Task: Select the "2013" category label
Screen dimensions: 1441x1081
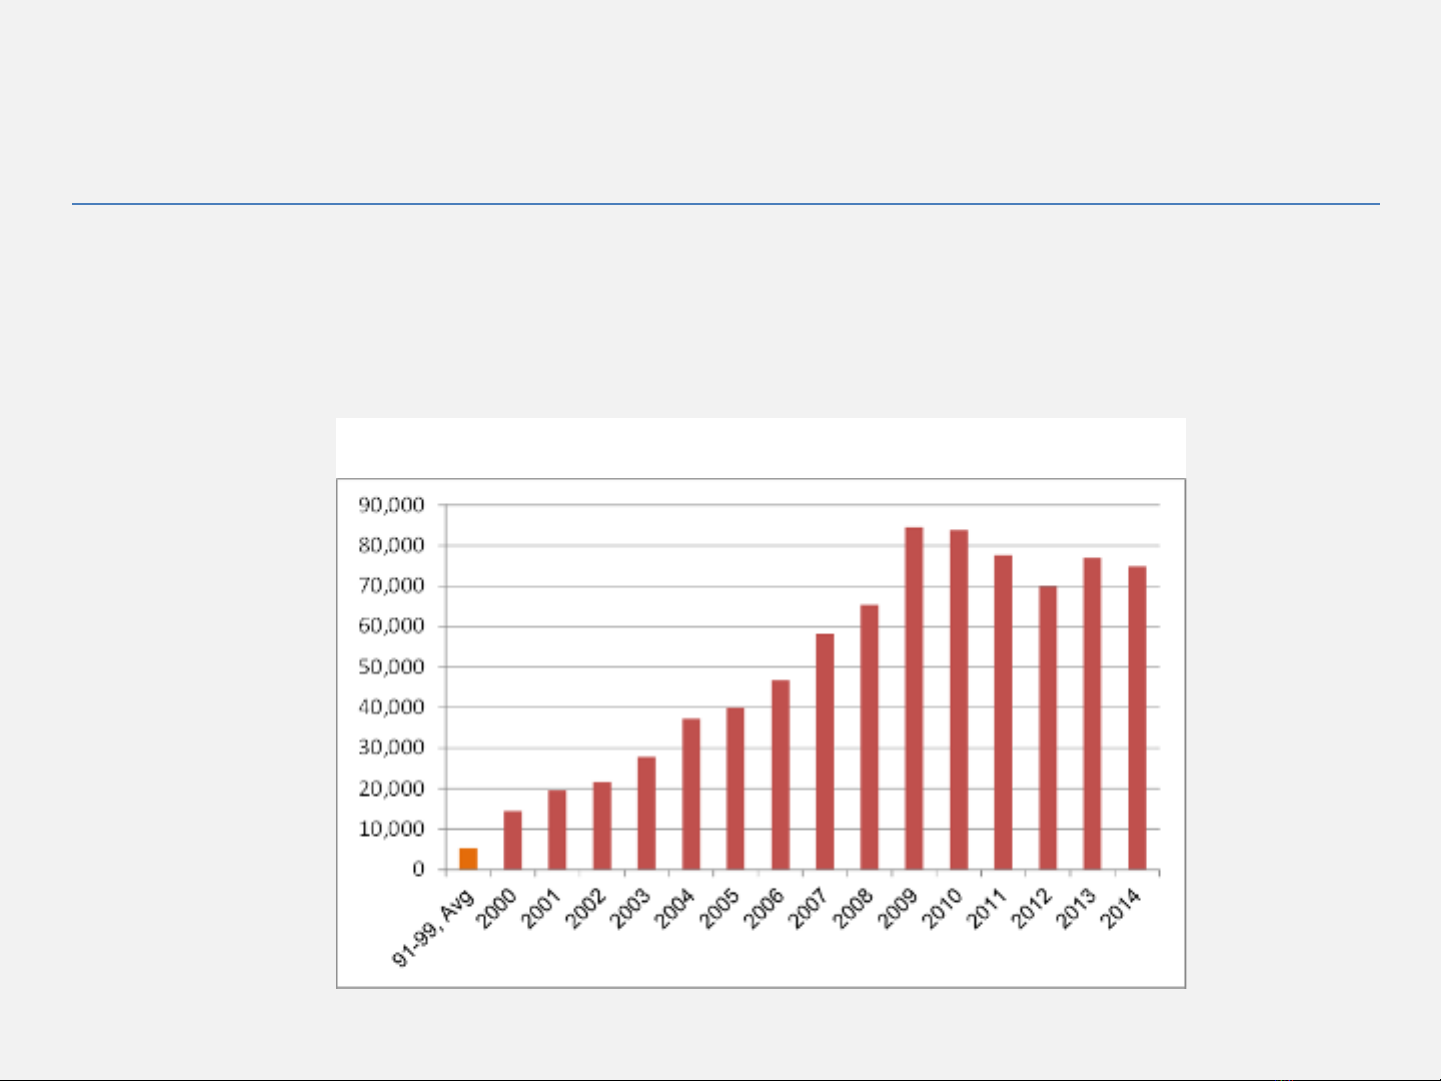Action: point(1076,908)
